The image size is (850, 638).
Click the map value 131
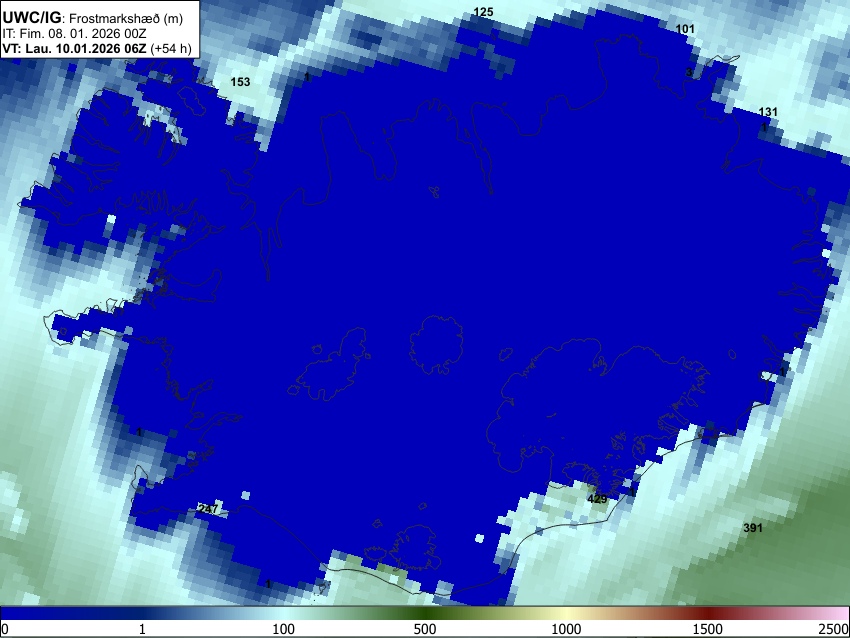click(x=768, y=112)
